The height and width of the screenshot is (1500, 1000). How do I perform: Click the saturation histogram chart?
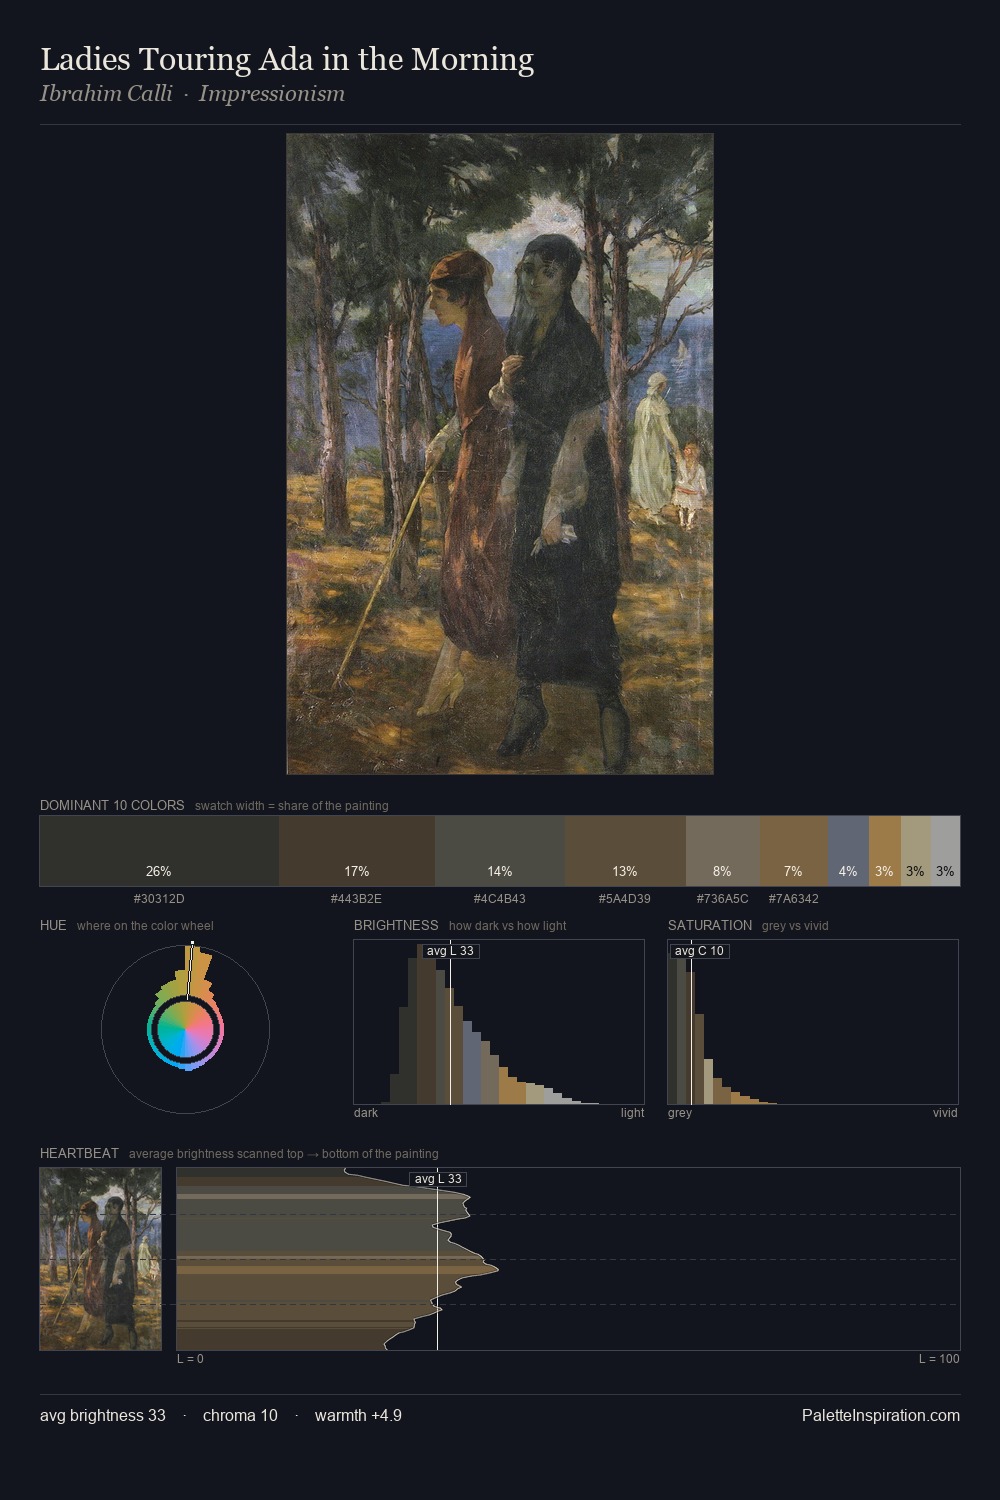(813, 1022)
